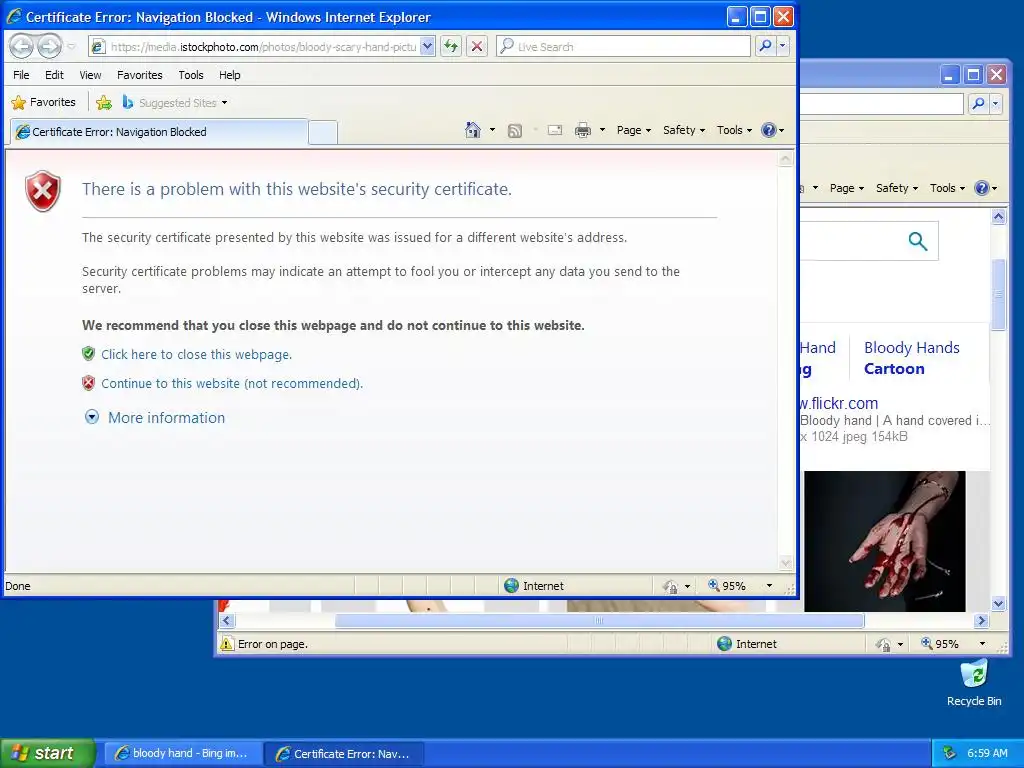Viewport: 1024px width, 768px height.
Task: Open Suggested Sites on favorites bar
Action: 175,103
